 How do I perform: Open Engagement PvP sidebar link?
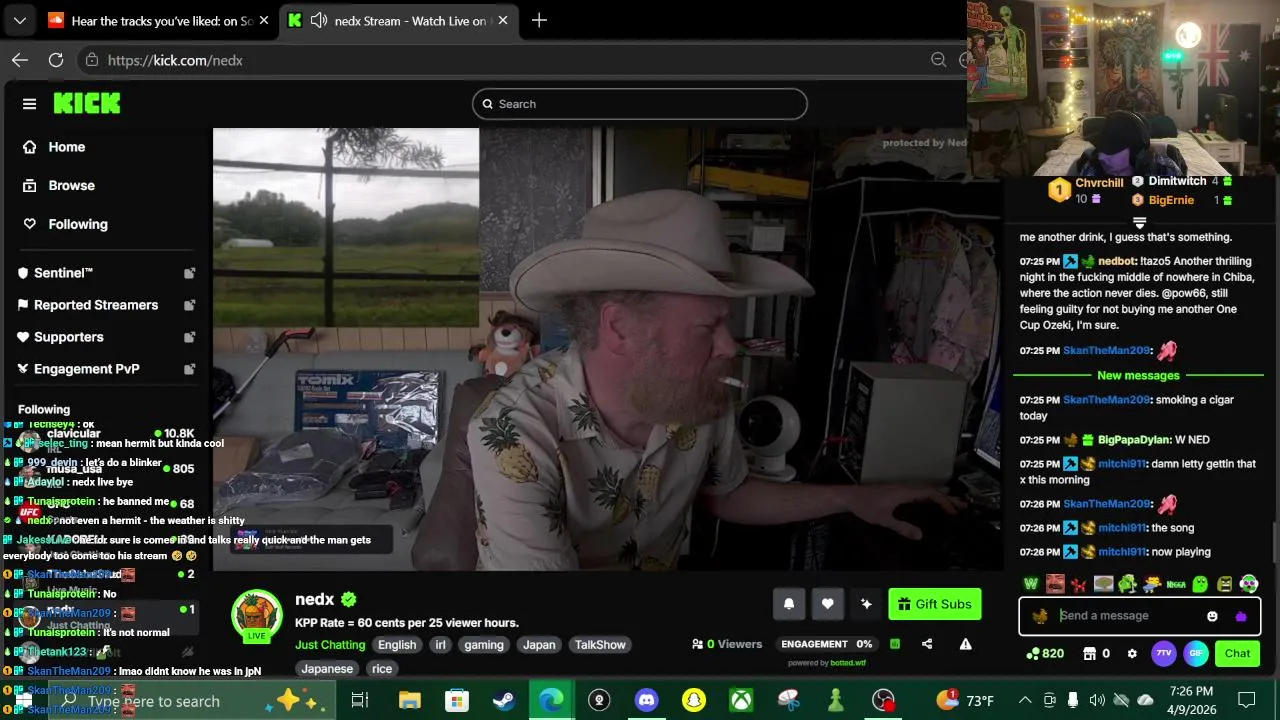click(87, 369)
